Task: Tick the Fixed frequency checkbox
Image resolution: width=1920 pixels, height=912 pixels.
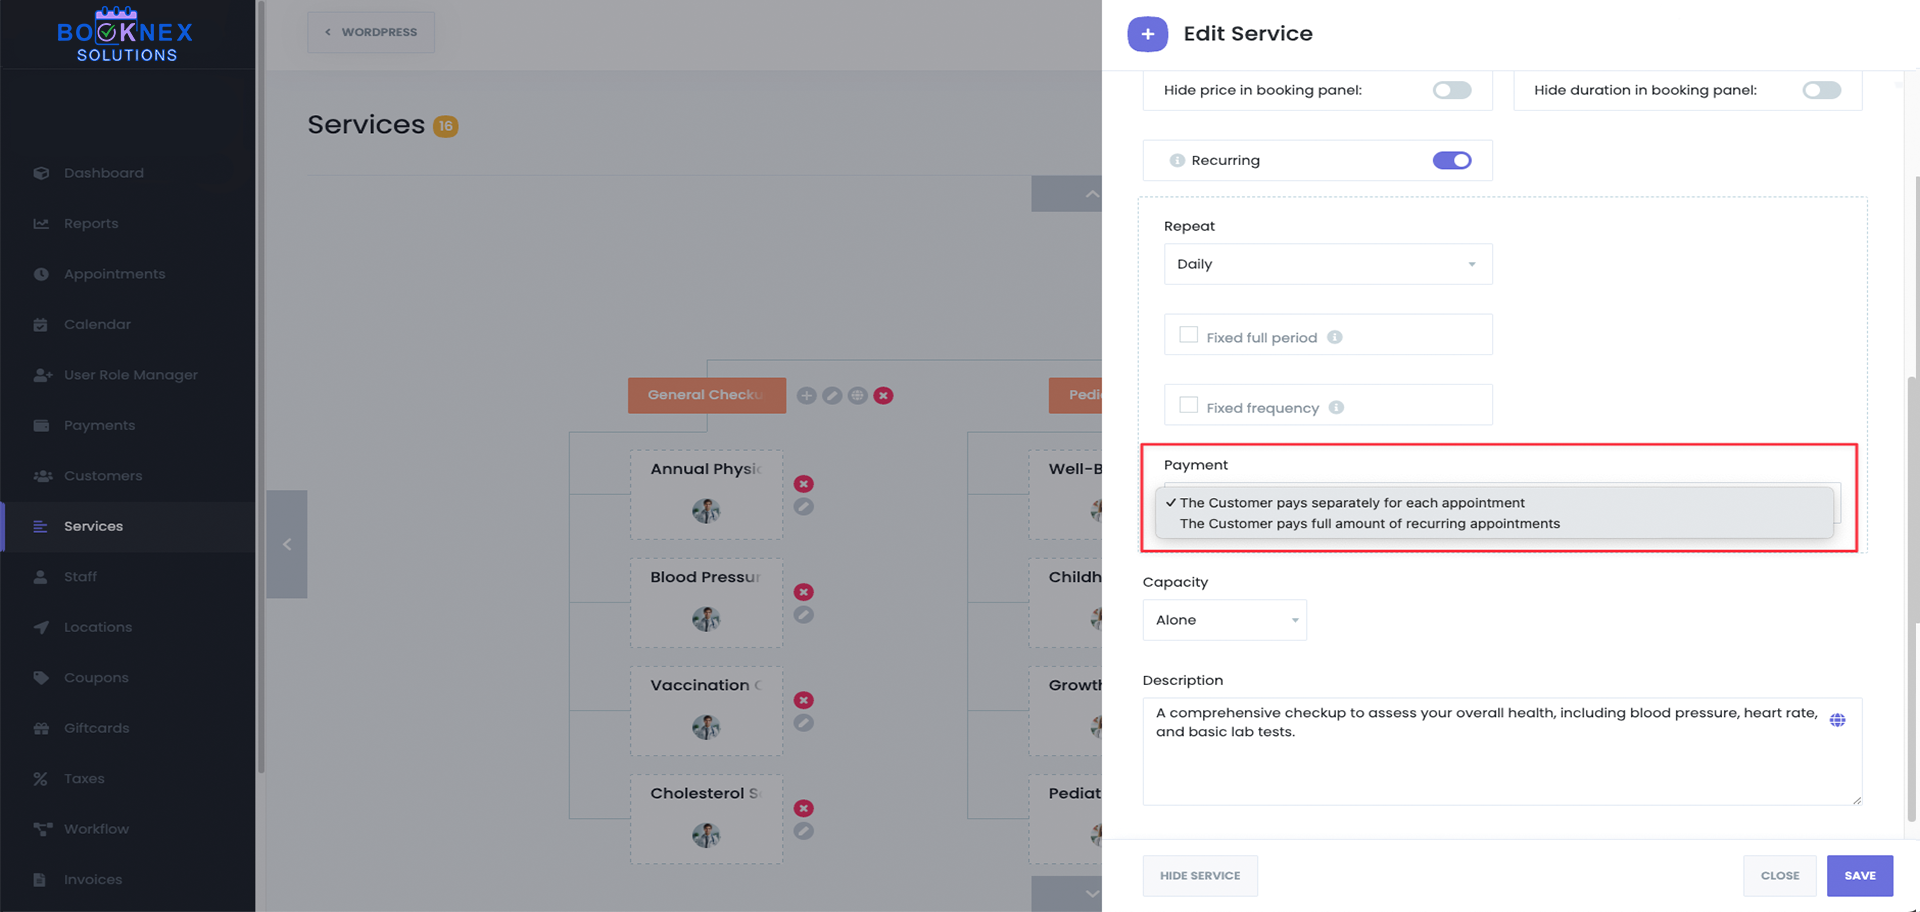Action: click(1188, 405)
